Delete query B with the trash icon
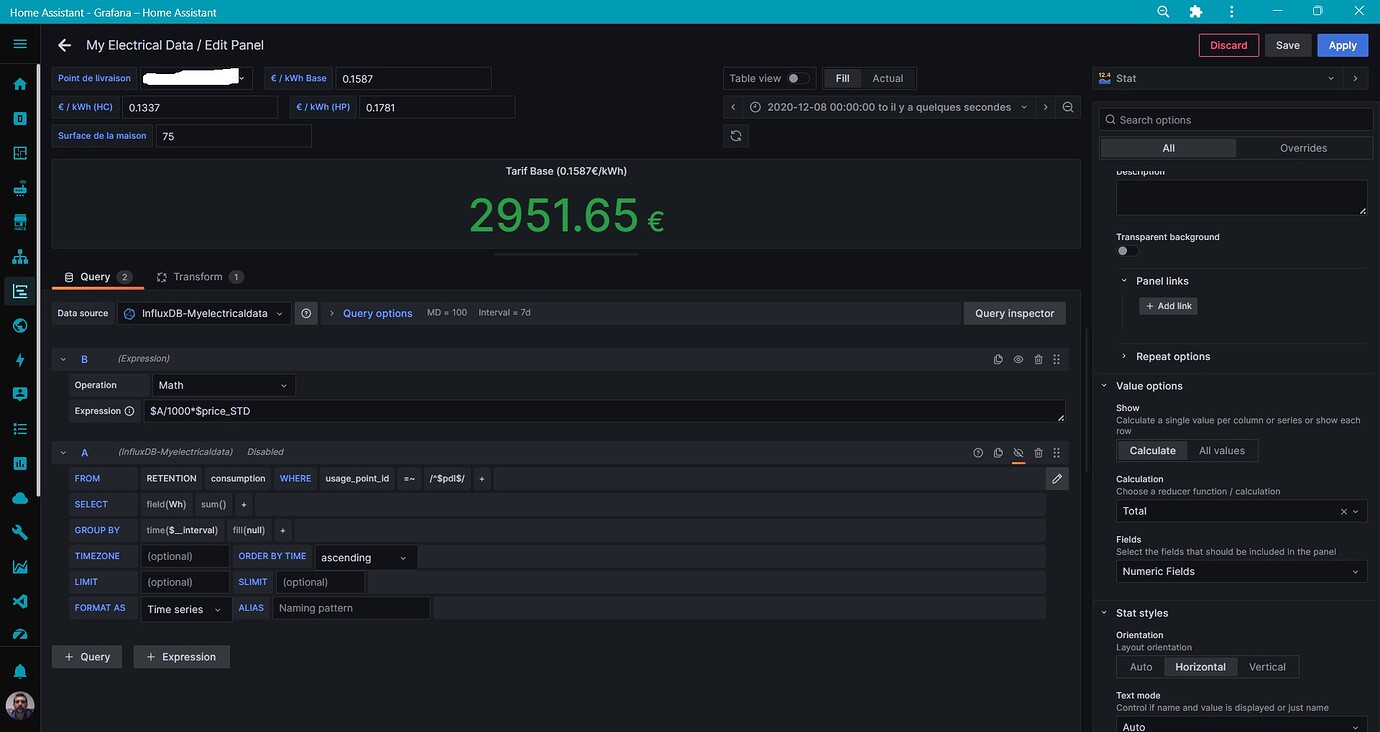Screen dimensions: 1380x732 coord(1038,359)
